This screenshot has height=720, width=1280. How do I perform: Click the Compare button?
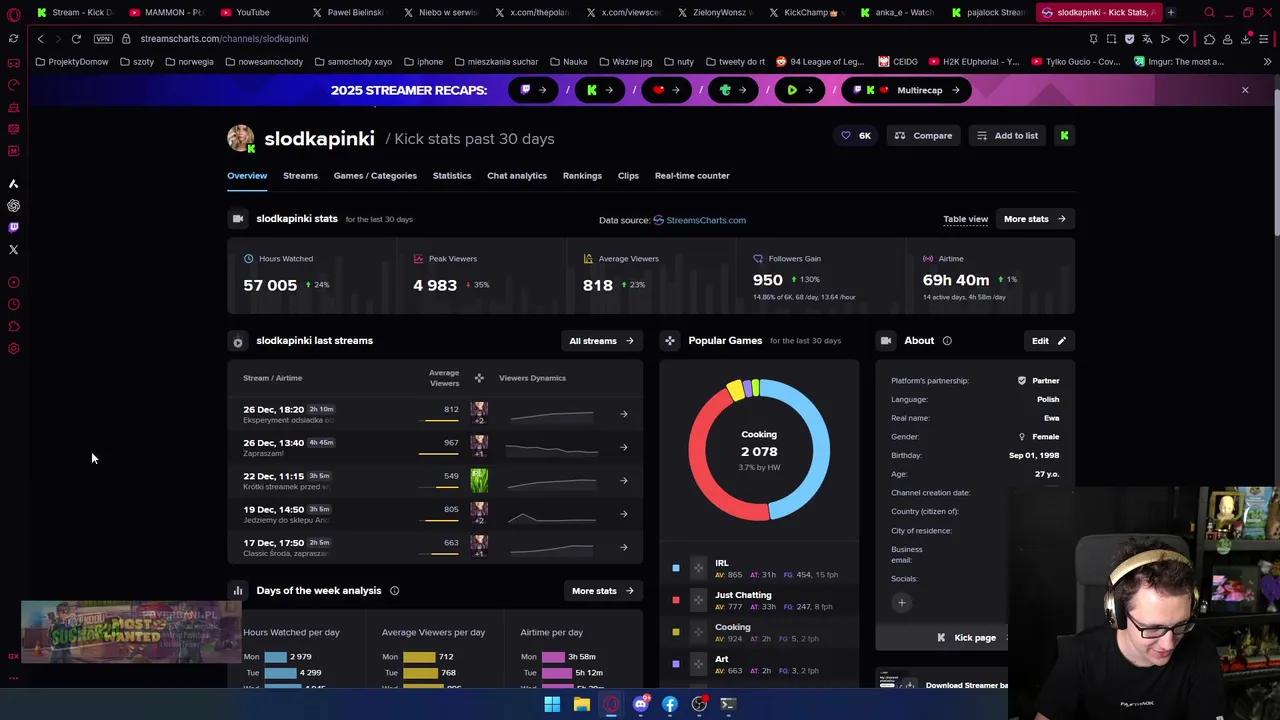[x=924, y=136]
